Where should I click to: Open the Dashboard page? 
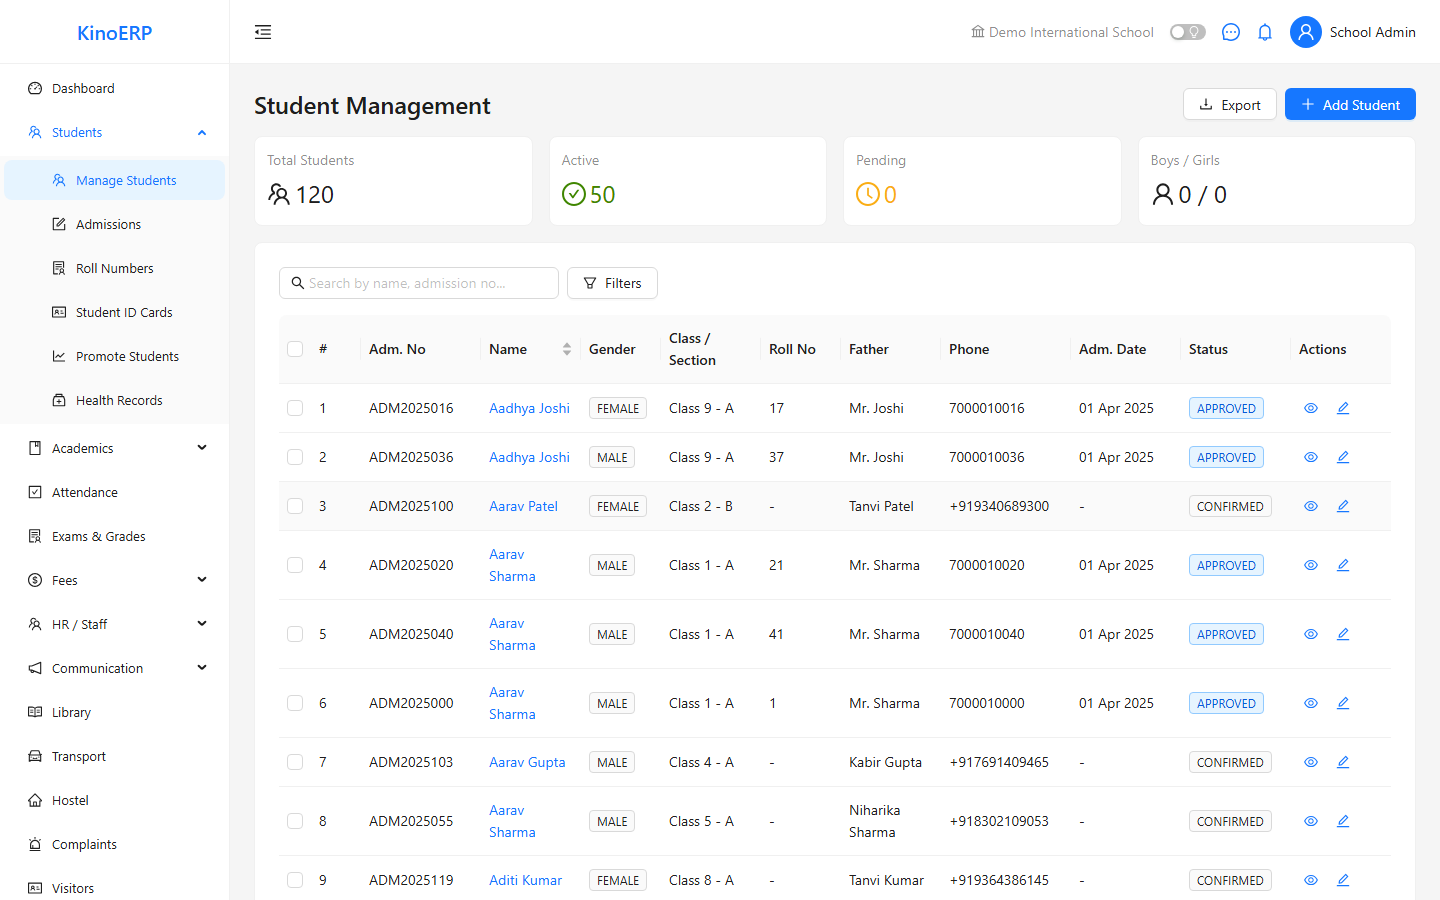(114, 88)
